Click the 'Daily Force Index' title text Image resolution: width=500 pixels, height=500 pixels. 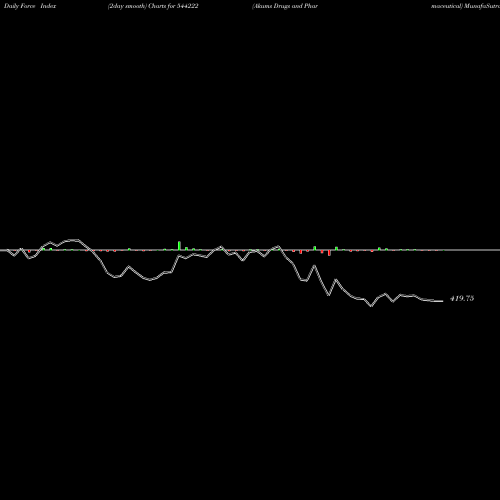pyautogui.click(x=30, y=6)
